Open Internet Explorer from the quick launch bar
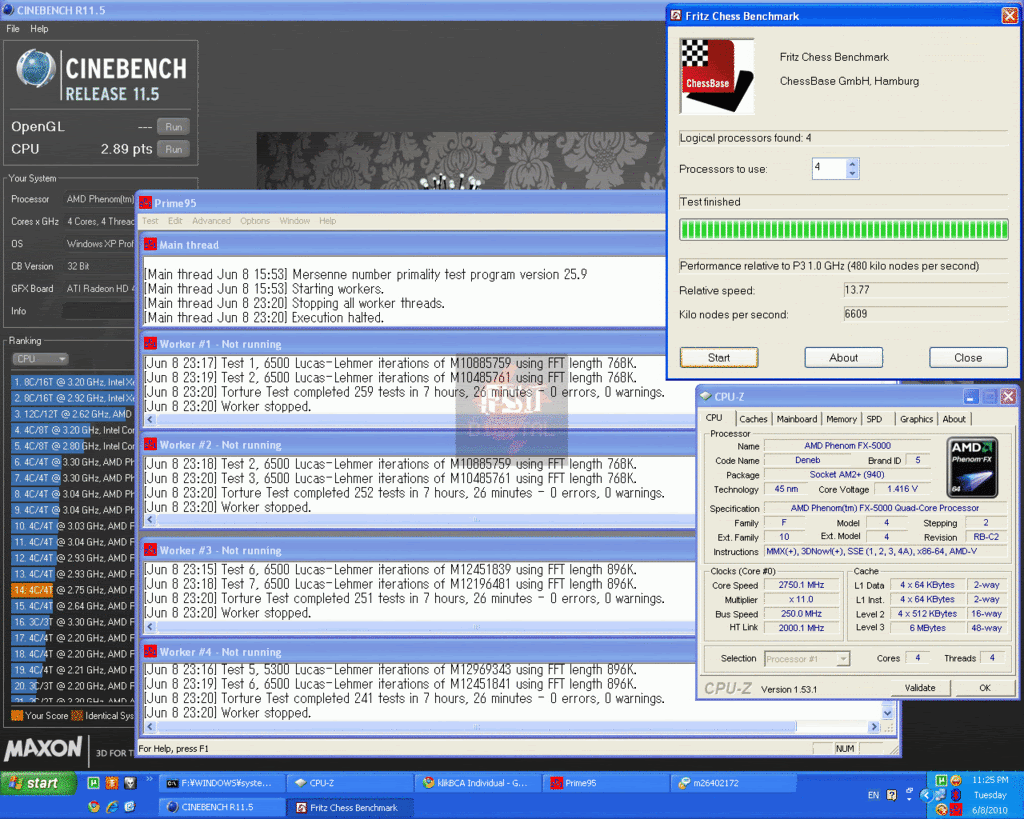Viewport: 1024px width, 819px height. pos(112,807)
